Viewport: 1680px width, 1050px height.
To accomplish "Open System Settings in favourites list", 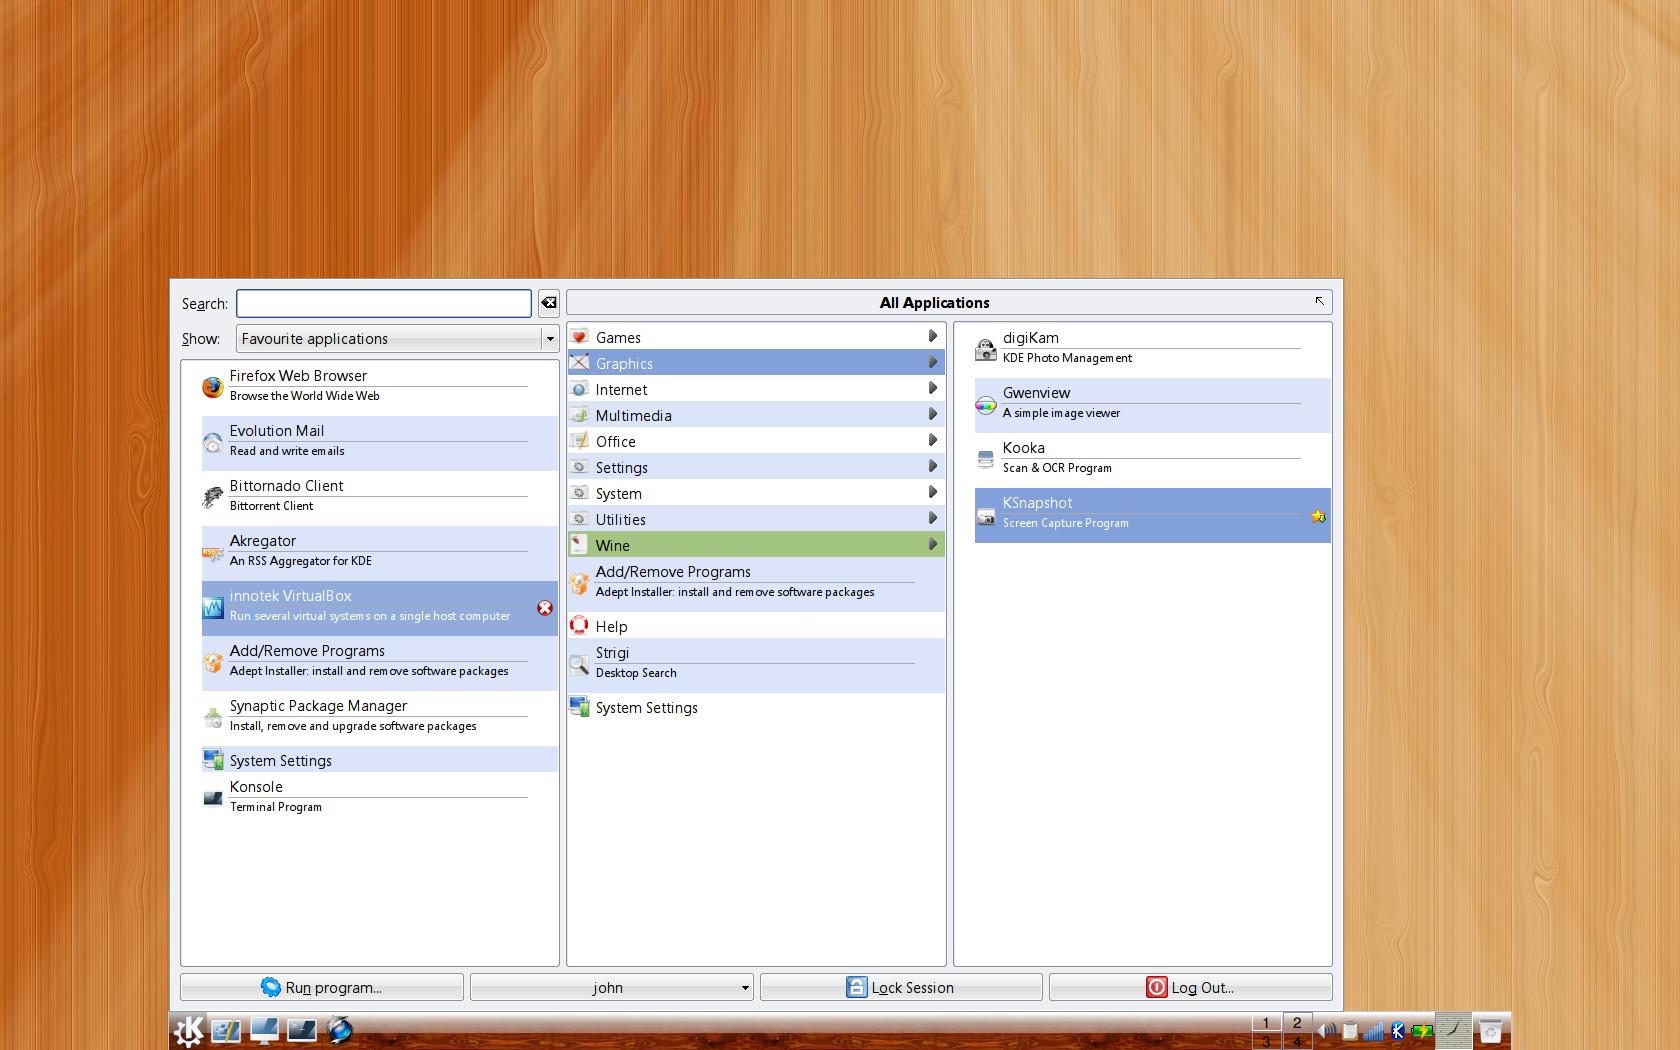I will pos(380,760).
